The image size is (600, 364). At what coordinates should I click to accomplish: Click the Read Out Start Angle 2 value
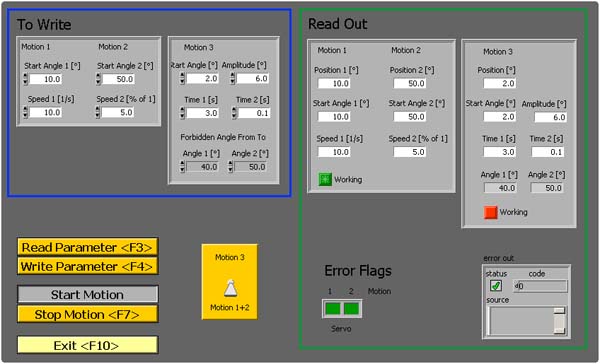coord(409,117)
